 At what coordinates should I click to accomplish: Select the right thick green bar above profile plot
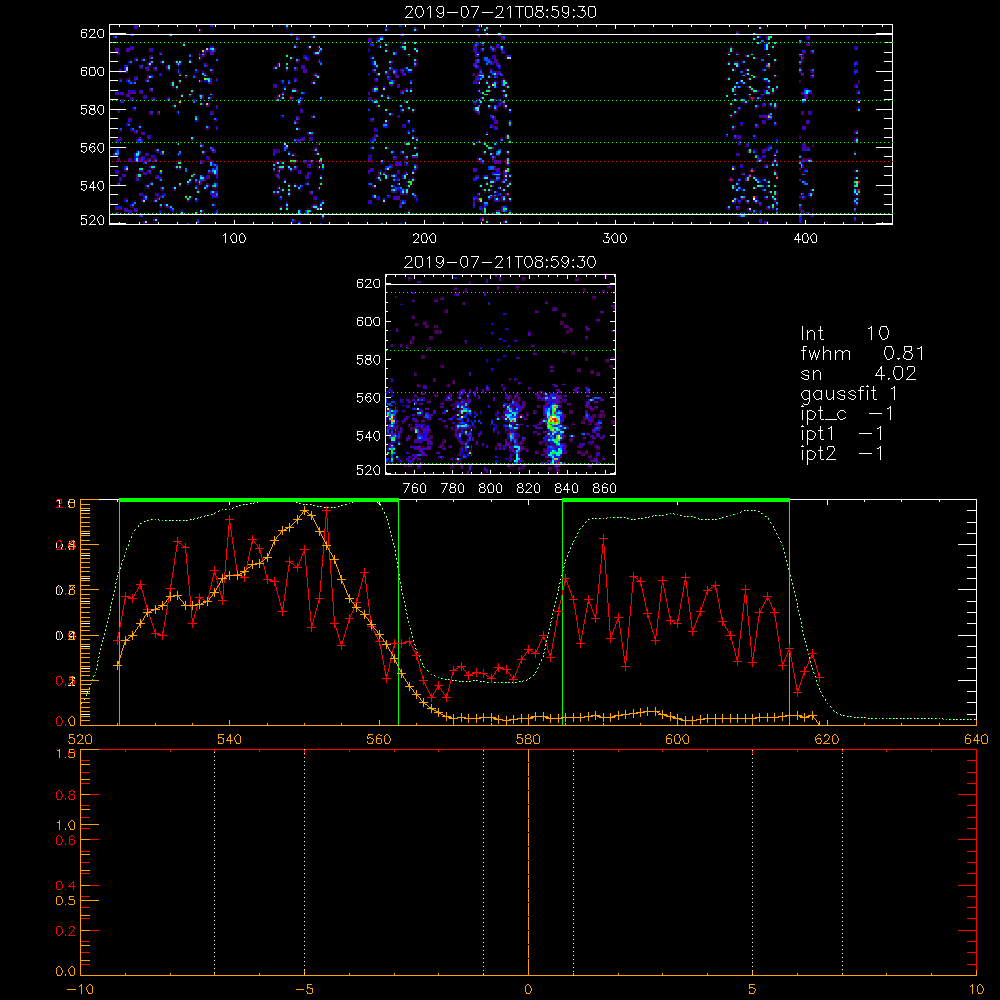(676, 501)
